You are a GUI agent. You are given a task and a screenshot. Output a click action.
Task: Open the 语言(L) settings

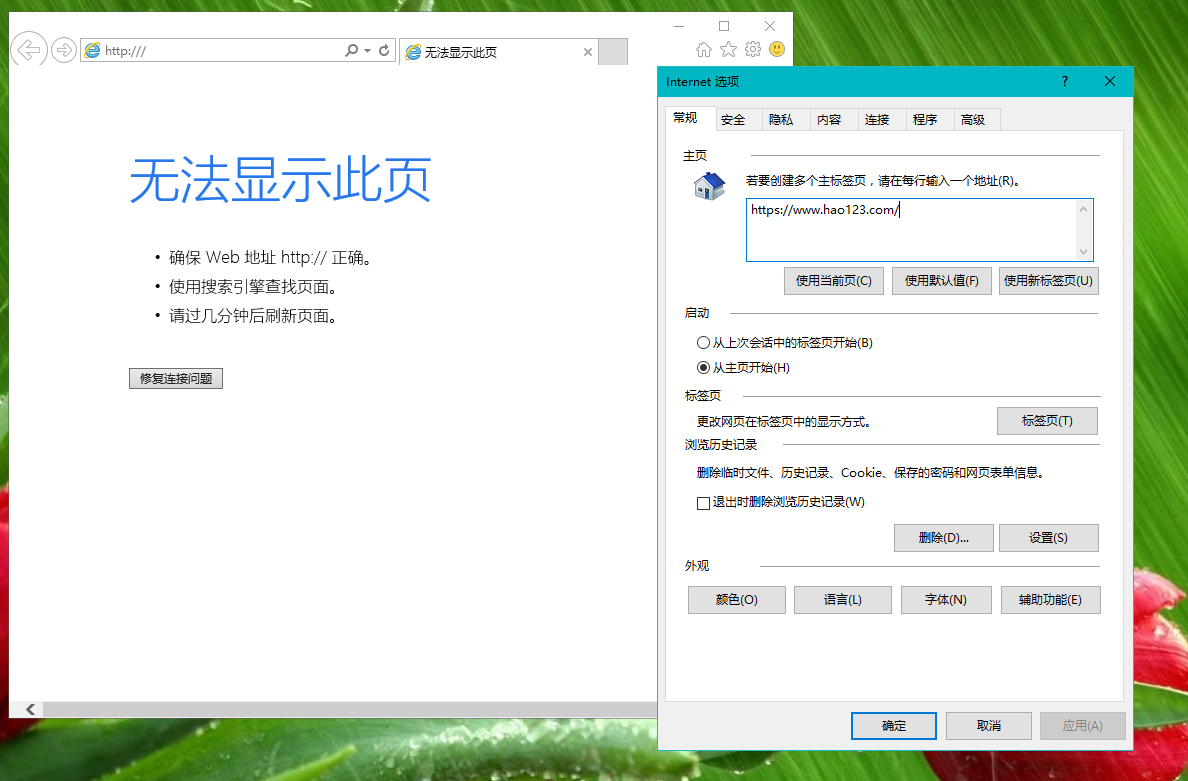(843, 599)
